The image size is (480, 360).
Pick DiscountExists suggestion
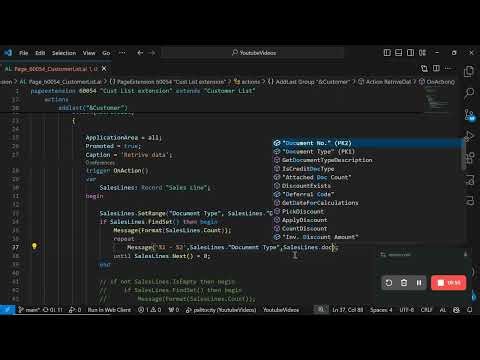click(367, 186)
